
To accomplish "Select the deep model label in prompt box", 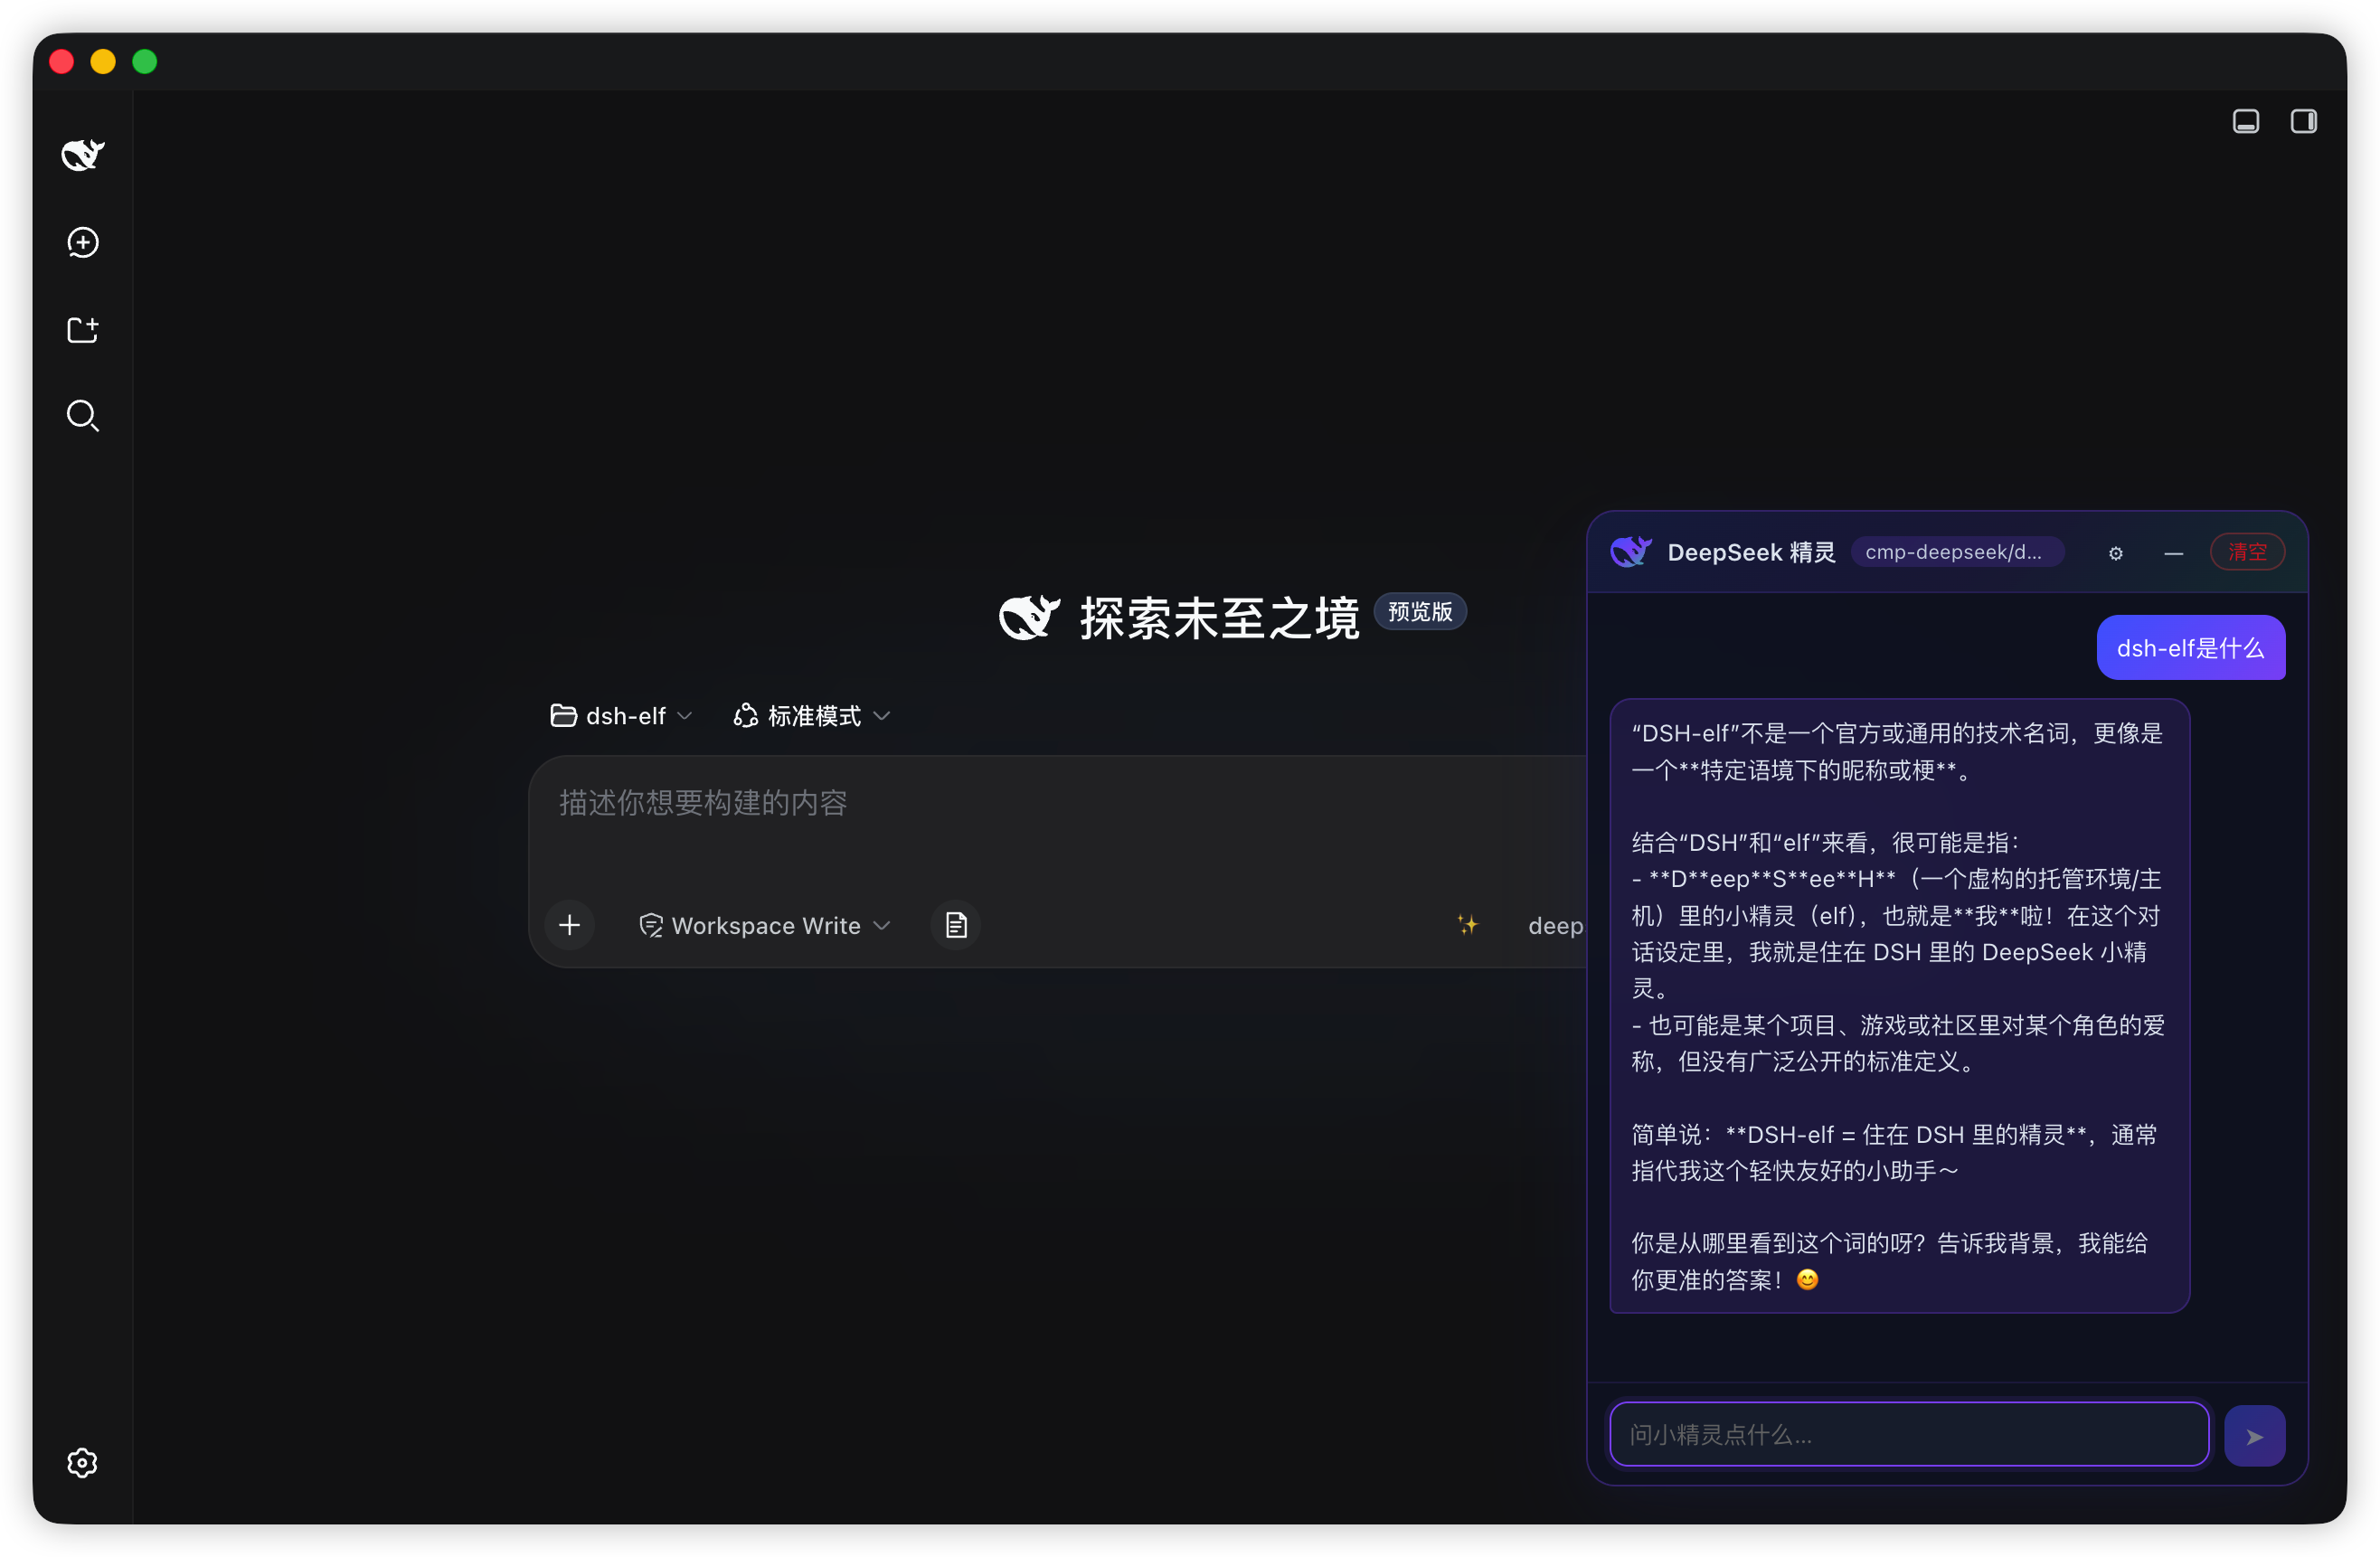I will click(x=1555, y=926).
